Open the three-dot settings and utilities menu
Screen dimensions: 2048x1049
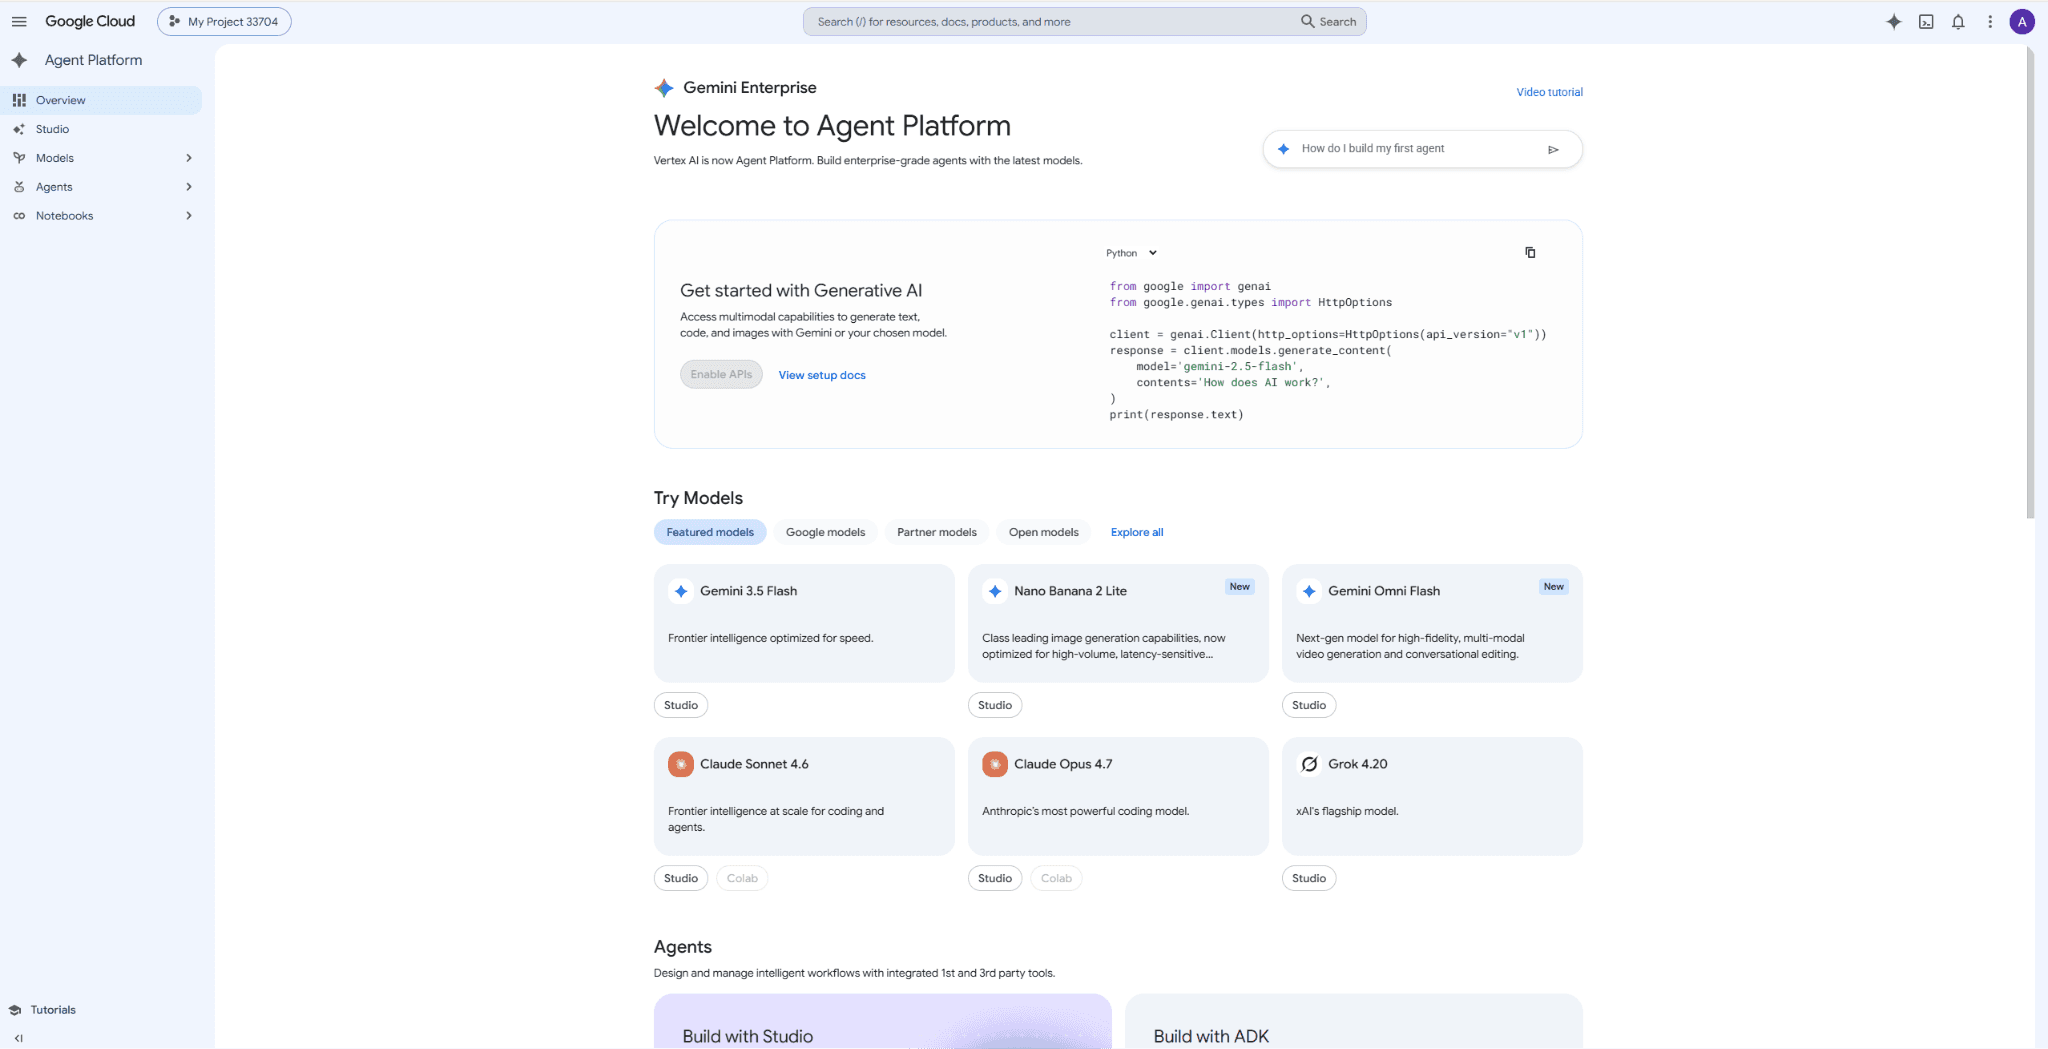tap(1990, 21)
